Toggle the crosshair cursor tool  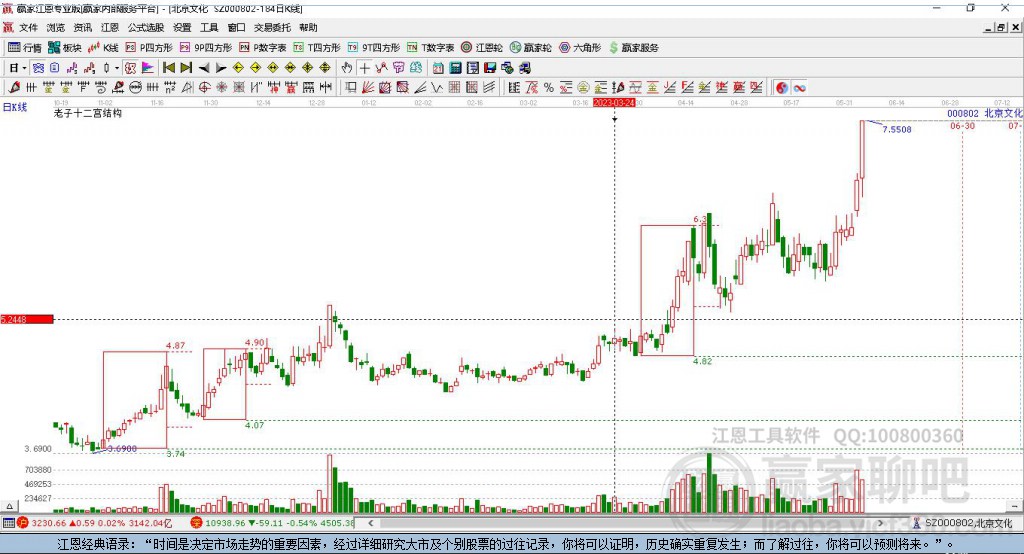pyautogui.click(x=364, y=68)
